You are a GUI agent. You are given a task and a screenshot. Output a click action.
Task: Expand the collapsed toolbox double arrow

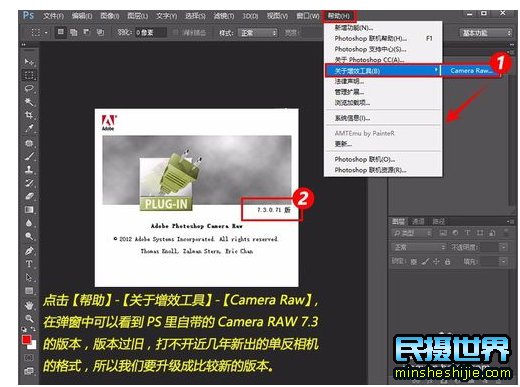24,44
